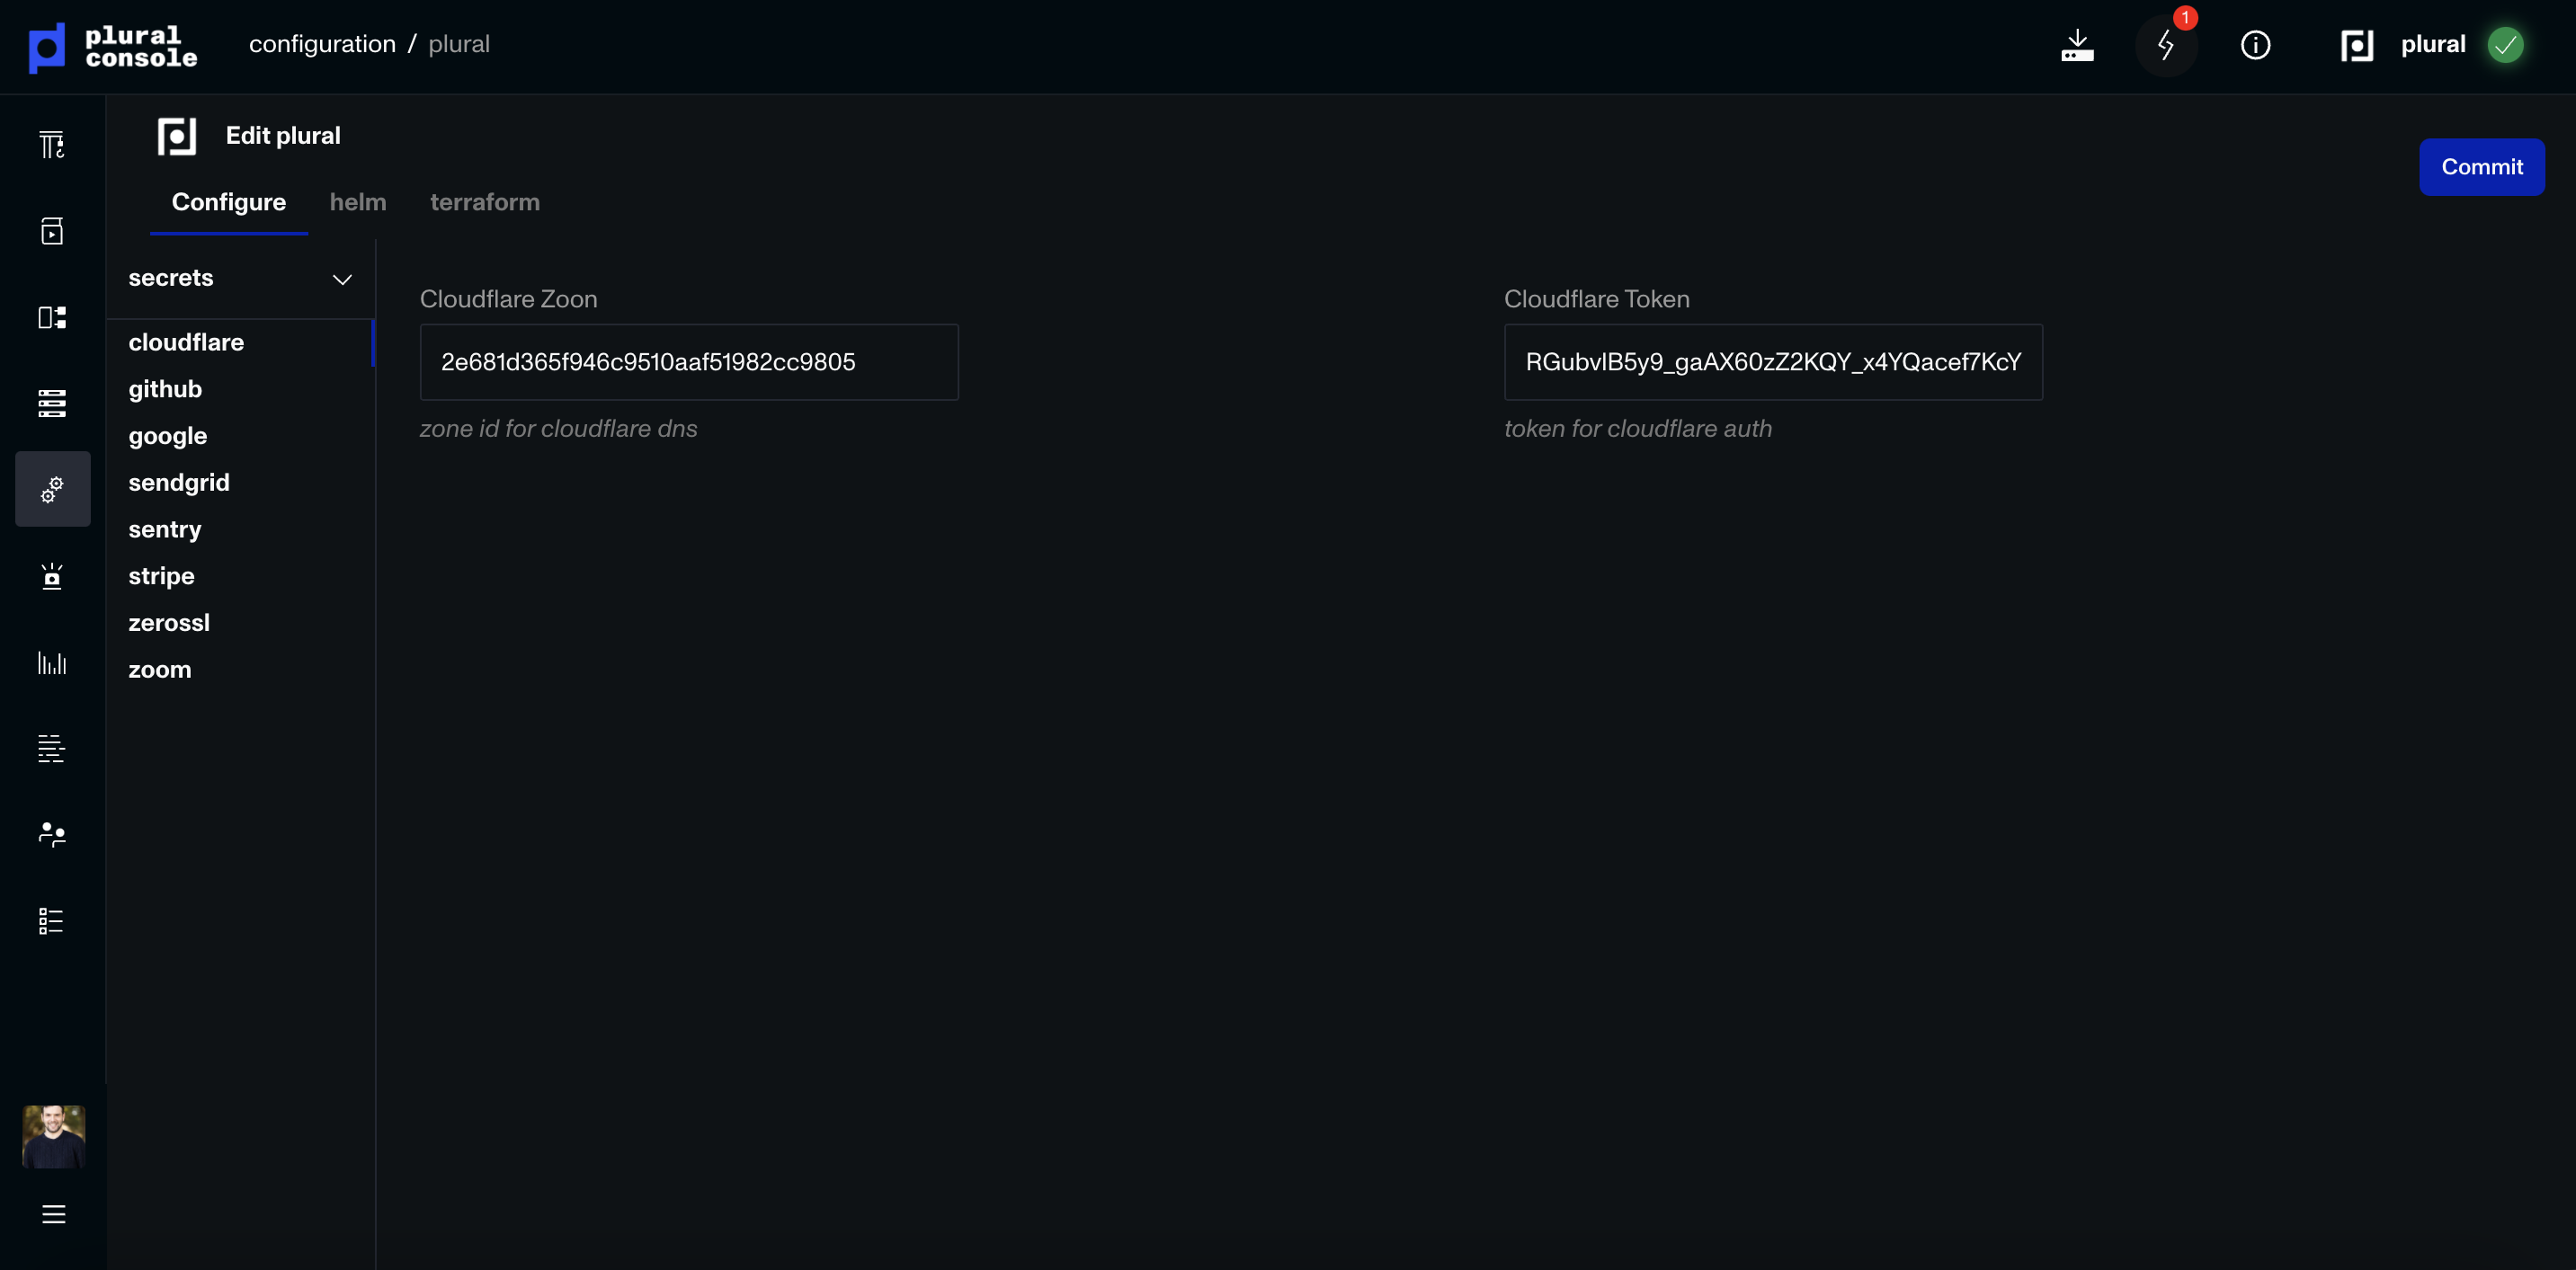
Task: Switch to the helm tab
Action: point(358,202)
